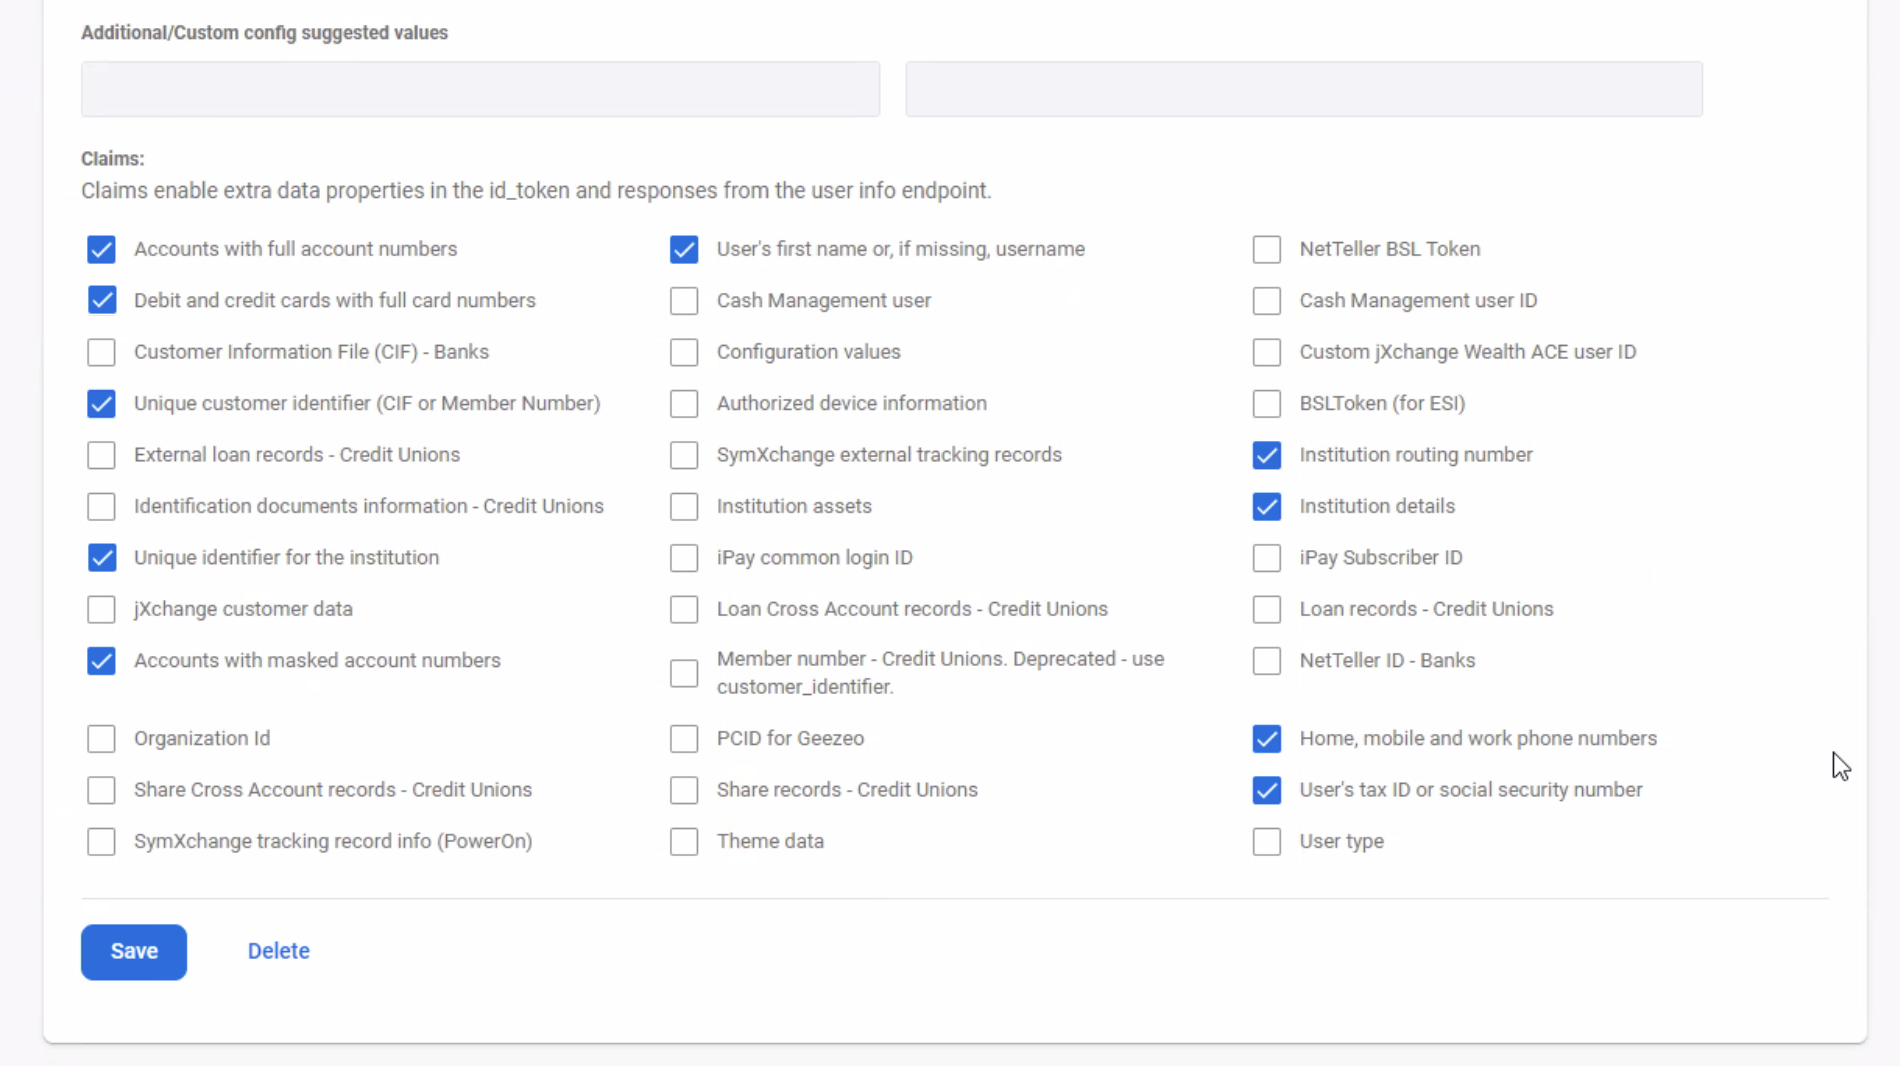Enable Authorized device information claim
This screenshot has width=1900, height=1066.
pyautogui.click(x=684, y=403)
